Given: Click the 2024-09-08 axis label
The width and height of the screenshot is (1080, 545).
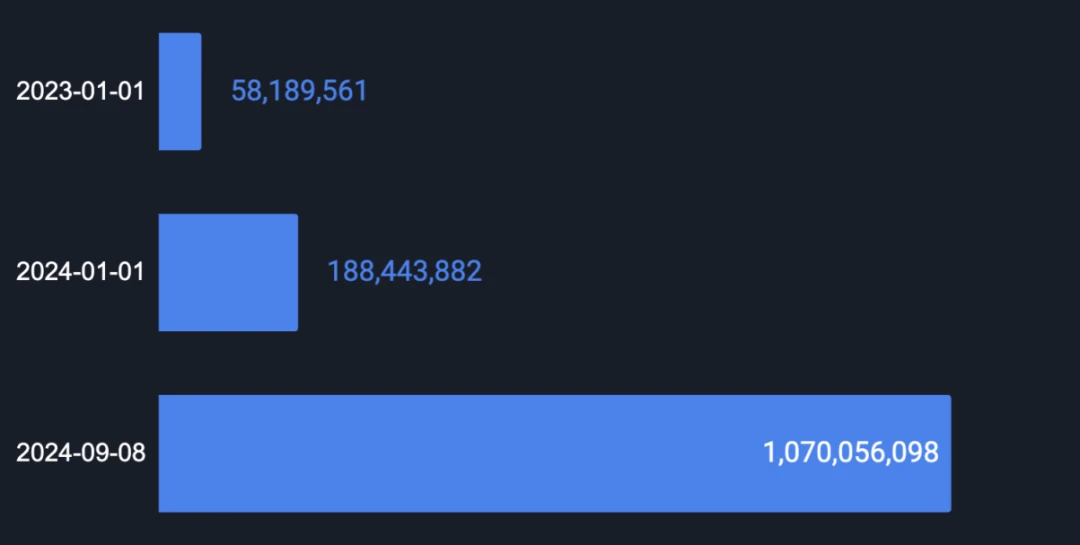Looking at the screenshot, I should point(80,453).
